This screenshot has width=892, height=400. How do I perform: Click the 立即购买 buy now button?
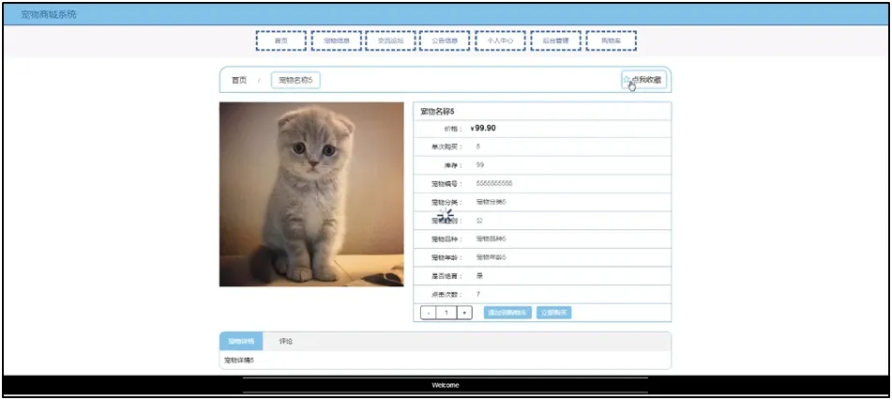point(554,313)
